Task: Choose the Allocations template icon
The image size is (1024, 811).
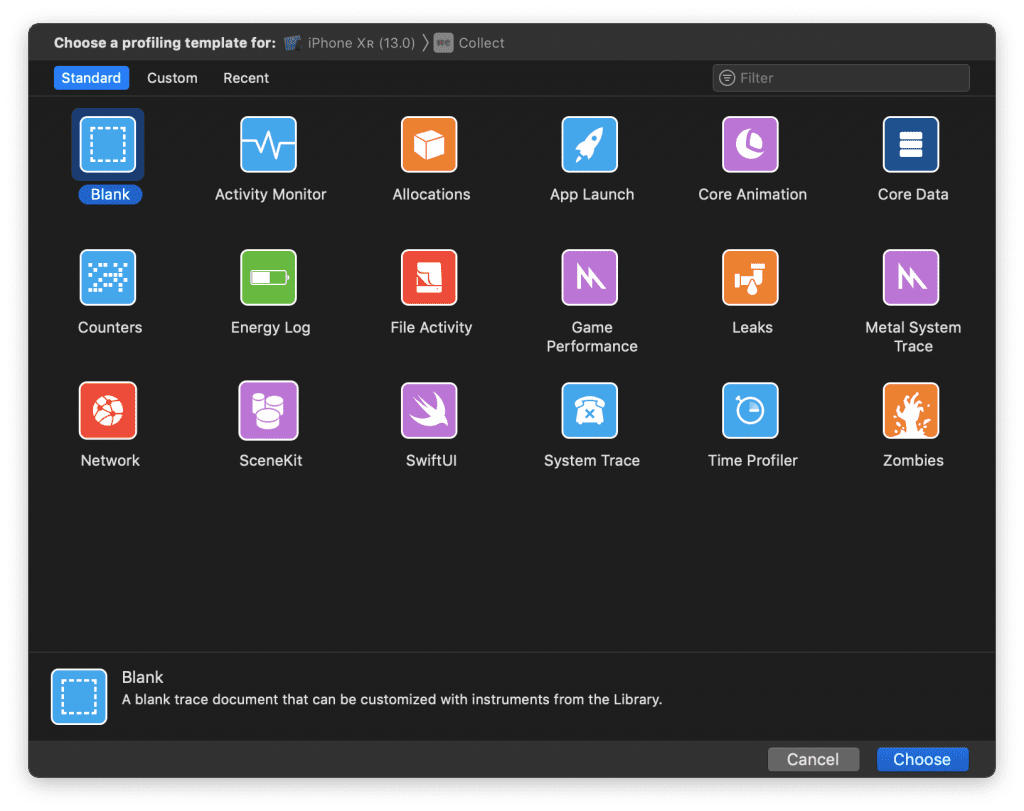Action: pyautogui.click(x=430, y=145)
